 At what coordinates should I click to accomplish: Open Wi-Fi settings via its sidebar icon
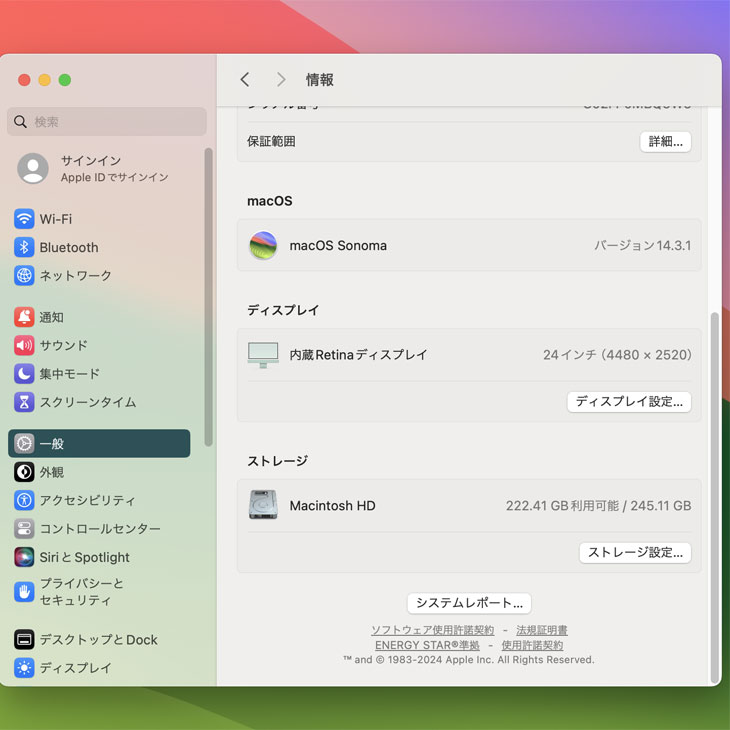24,219
